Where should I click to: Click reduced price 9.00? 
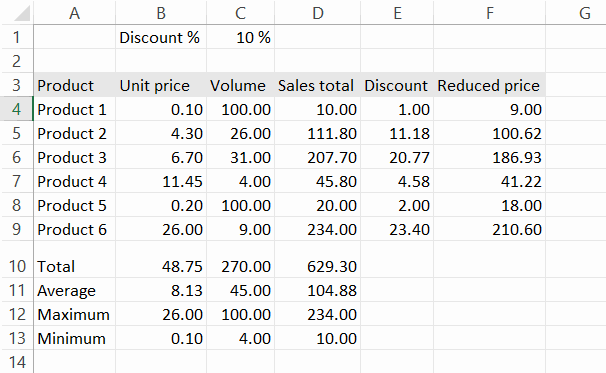(x=489, y=109)
